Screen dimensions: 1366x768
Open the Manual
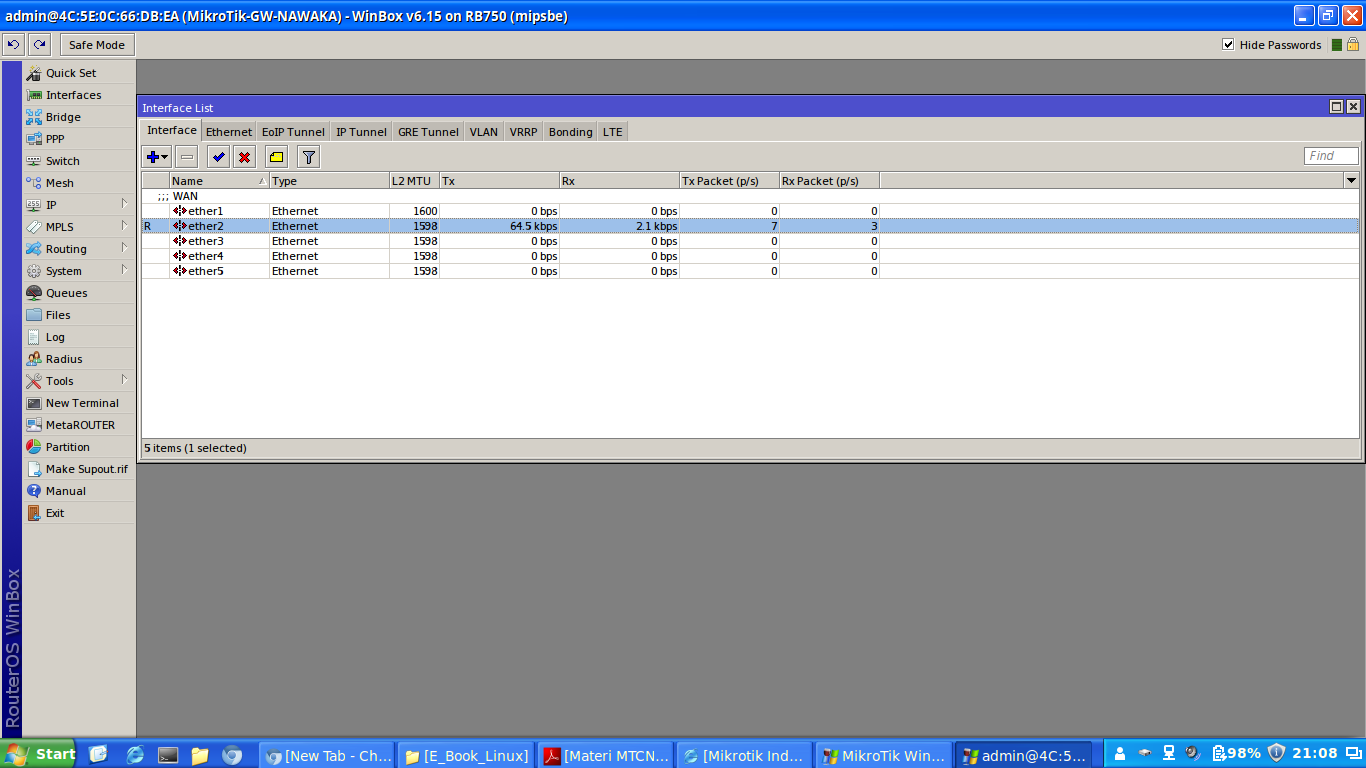78,491
